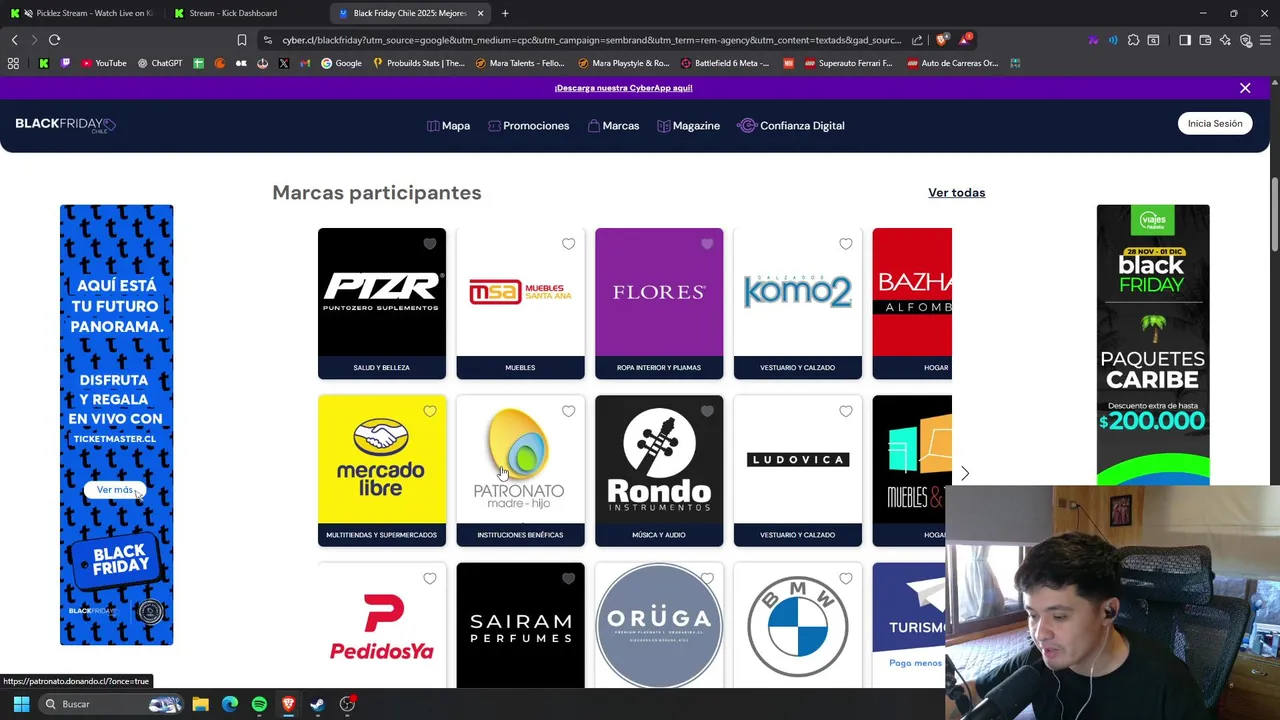Viewport: 1280px width, 720px height.
Task: Open the Mercado Libre brand logo
Action: 381,459
